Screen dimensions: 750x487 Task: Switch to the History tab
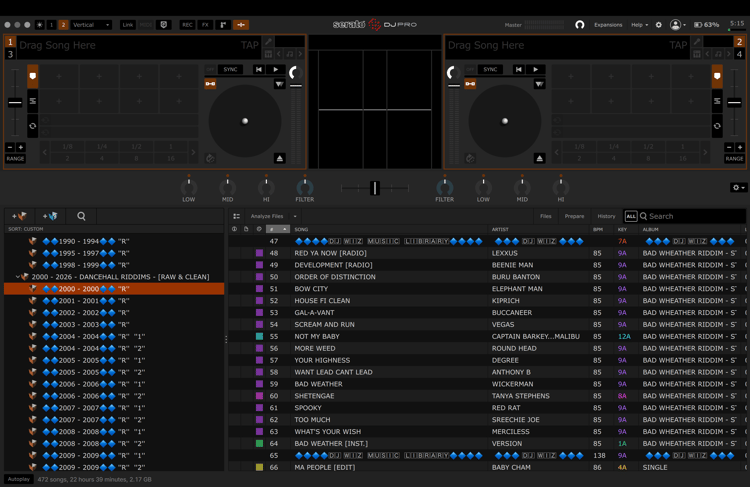606,216
